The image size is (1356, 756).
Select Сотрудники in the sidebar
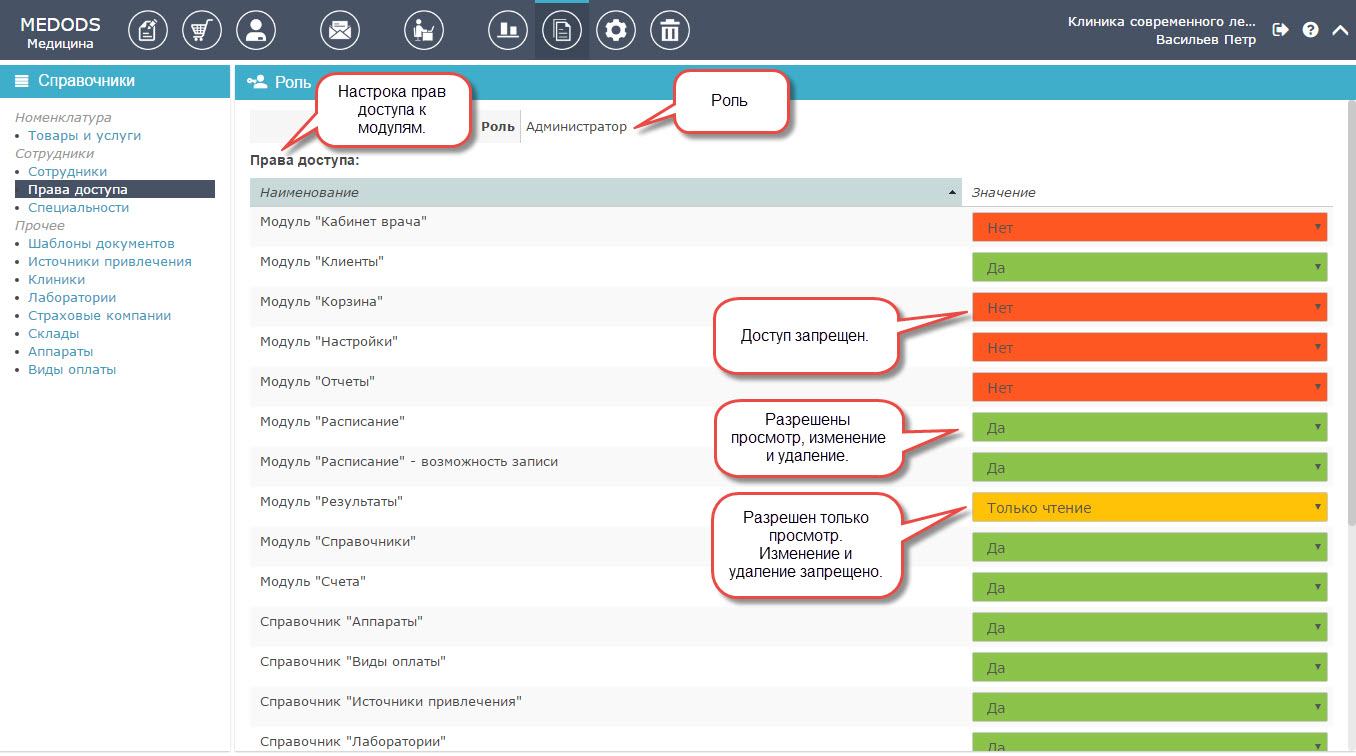67,172
